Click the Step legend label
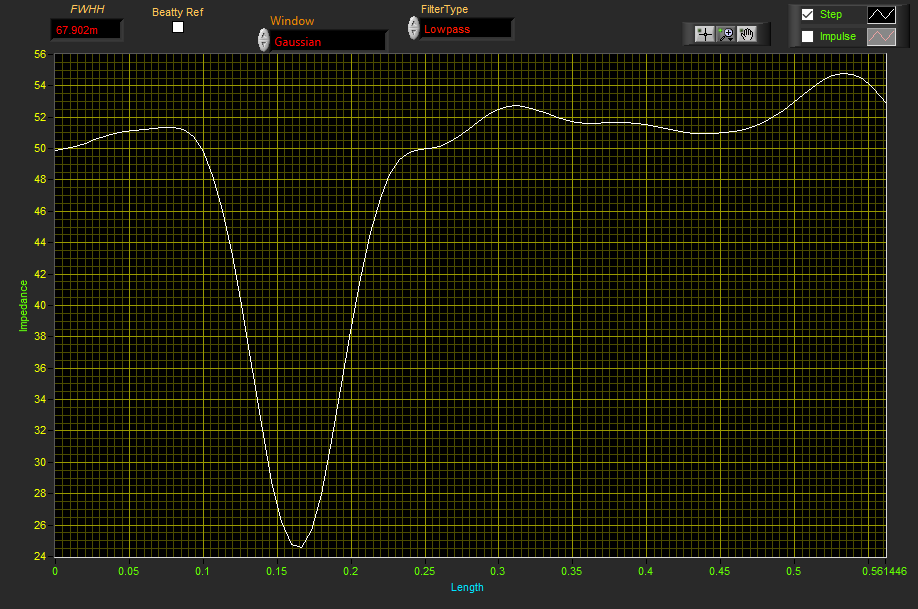The image size is (918, 609). pos(830,15)
